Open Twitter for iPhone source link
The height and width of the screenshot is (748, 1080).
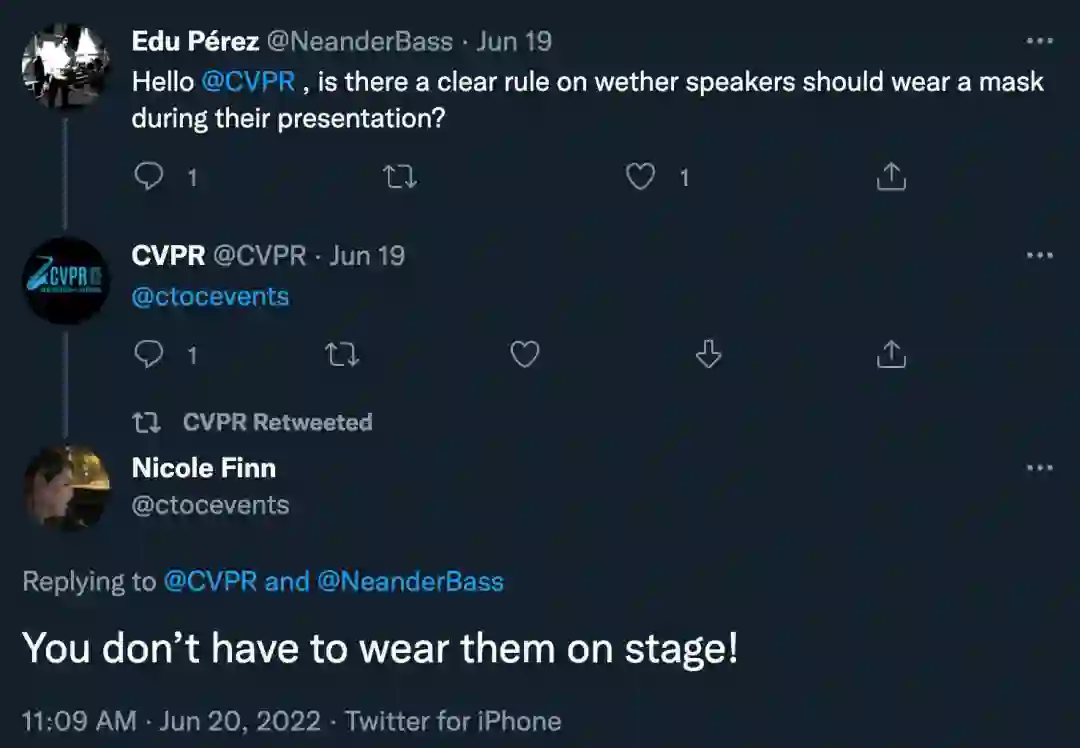click(453, 721)
